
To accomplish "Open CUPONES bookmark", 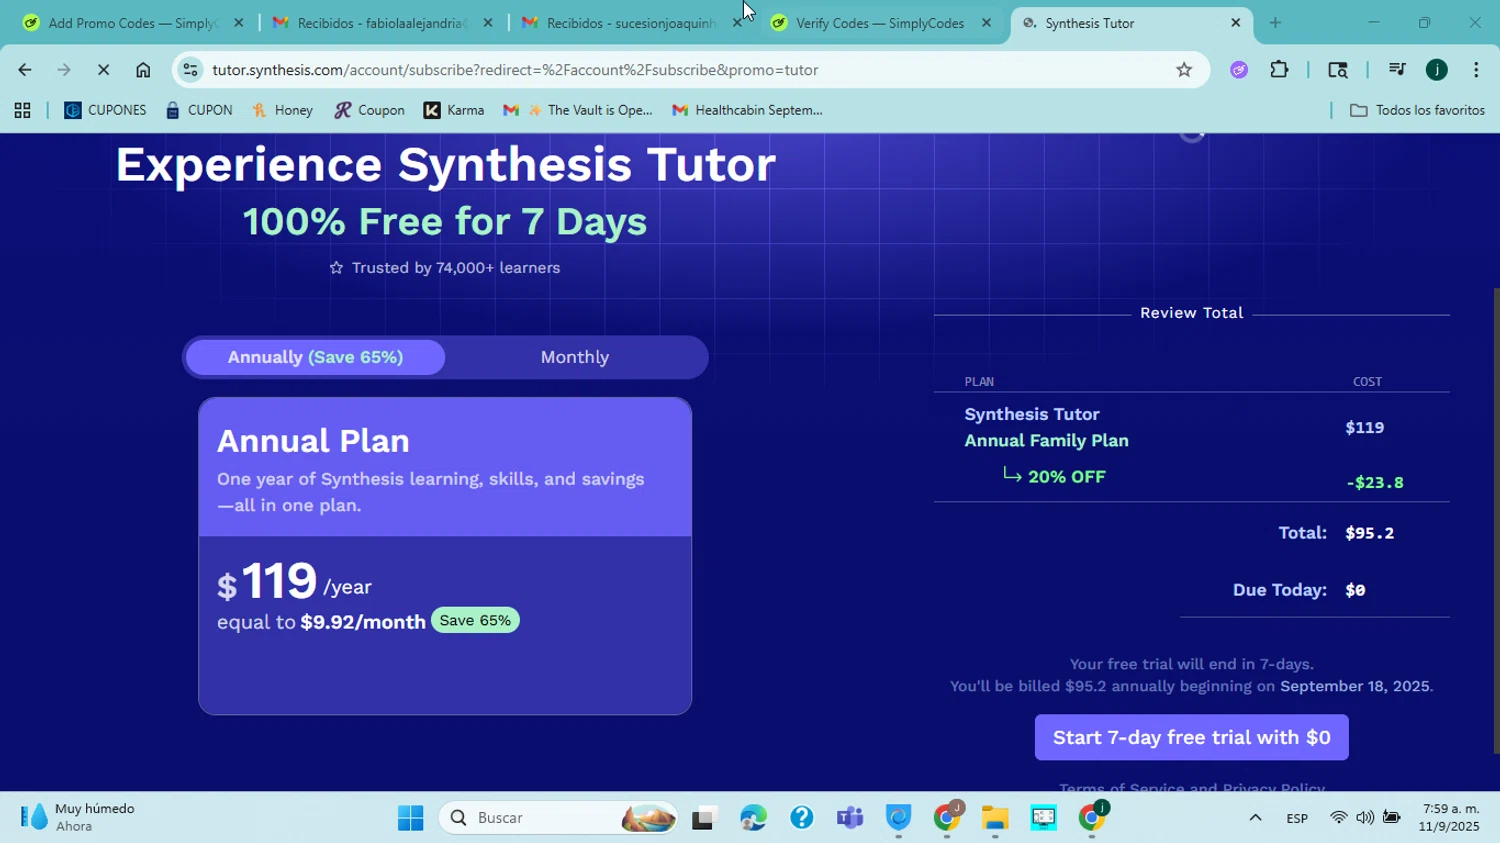I will (105, 111).
